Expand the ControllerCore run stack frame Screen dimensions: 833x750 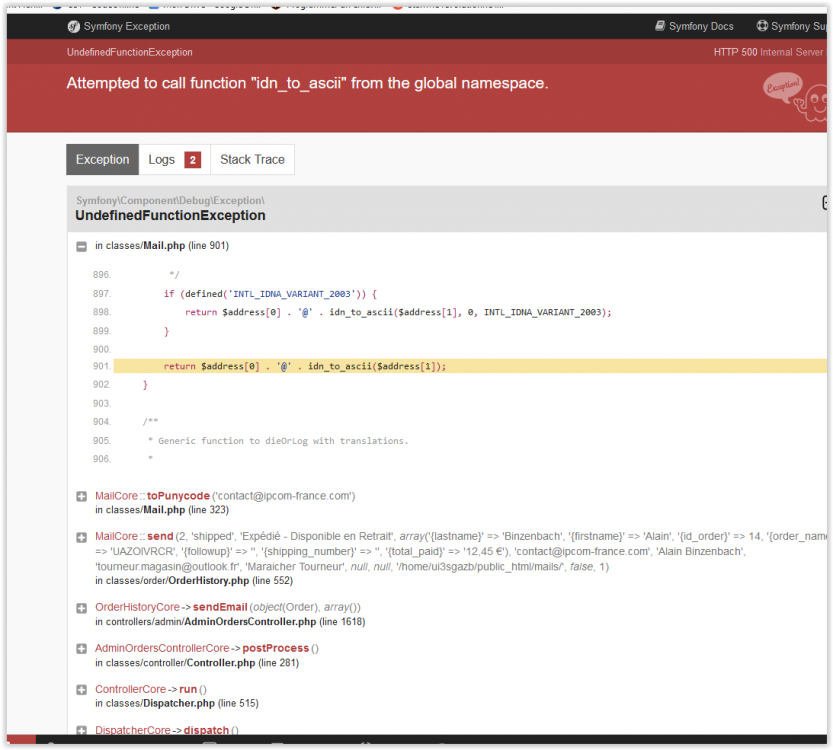(81, 689)
